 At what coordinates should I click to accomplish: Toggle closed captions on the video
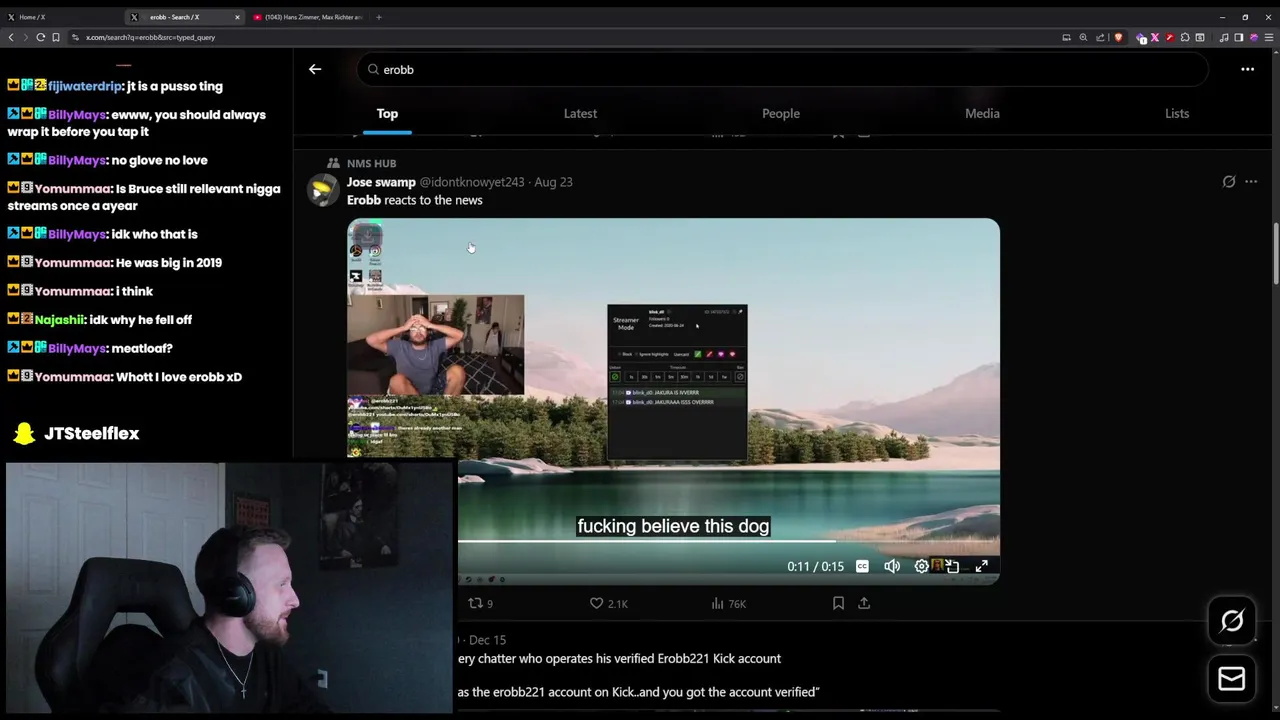862,566
